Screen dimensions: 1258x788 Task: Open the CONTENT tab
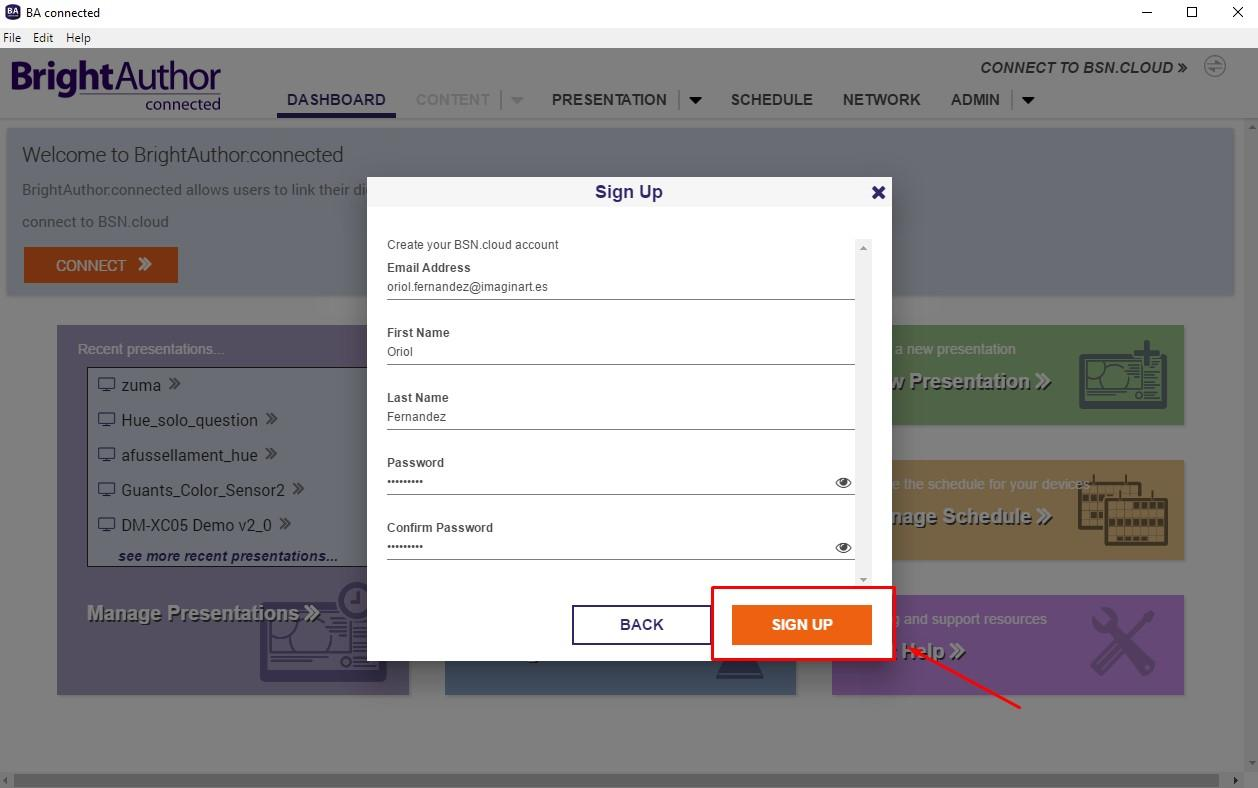pyautogui.click(x=452, y=100)
